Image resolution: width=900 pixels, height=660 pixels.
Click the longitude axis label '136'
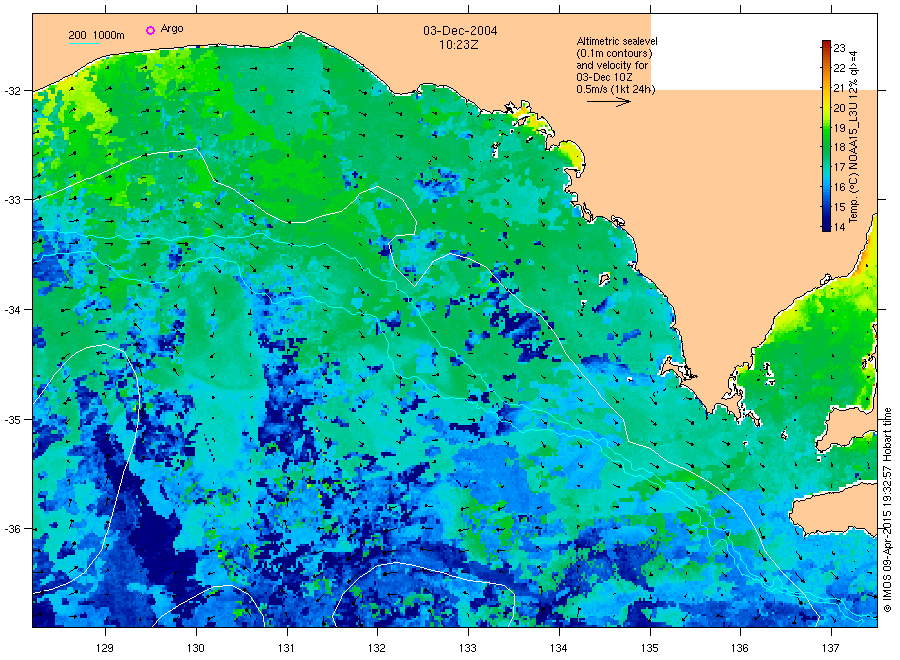[740, 648]
